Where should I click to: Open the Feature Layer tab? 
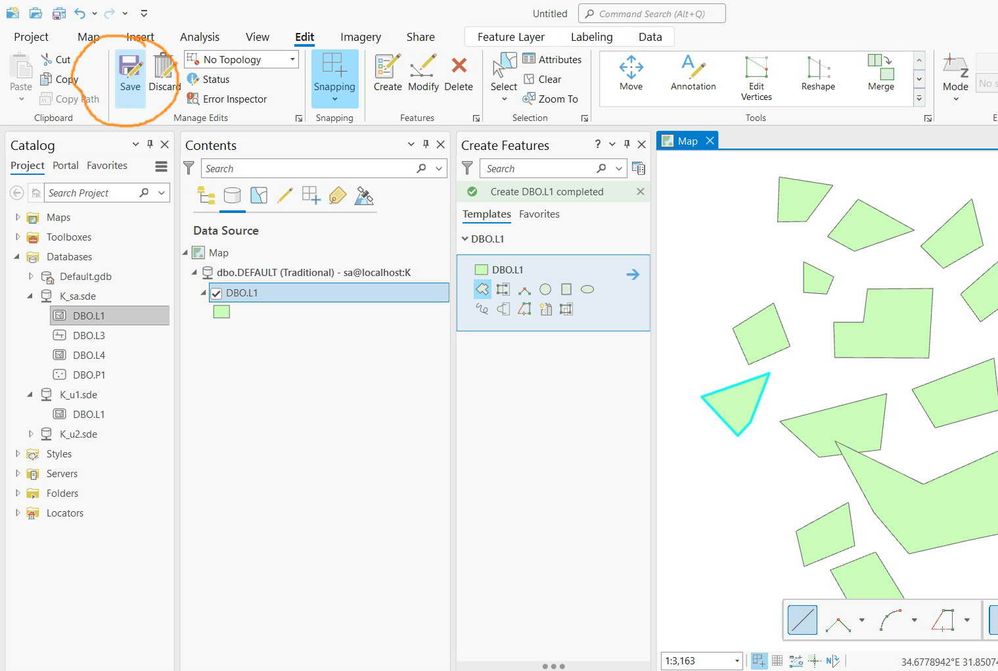tap(510, 37)
